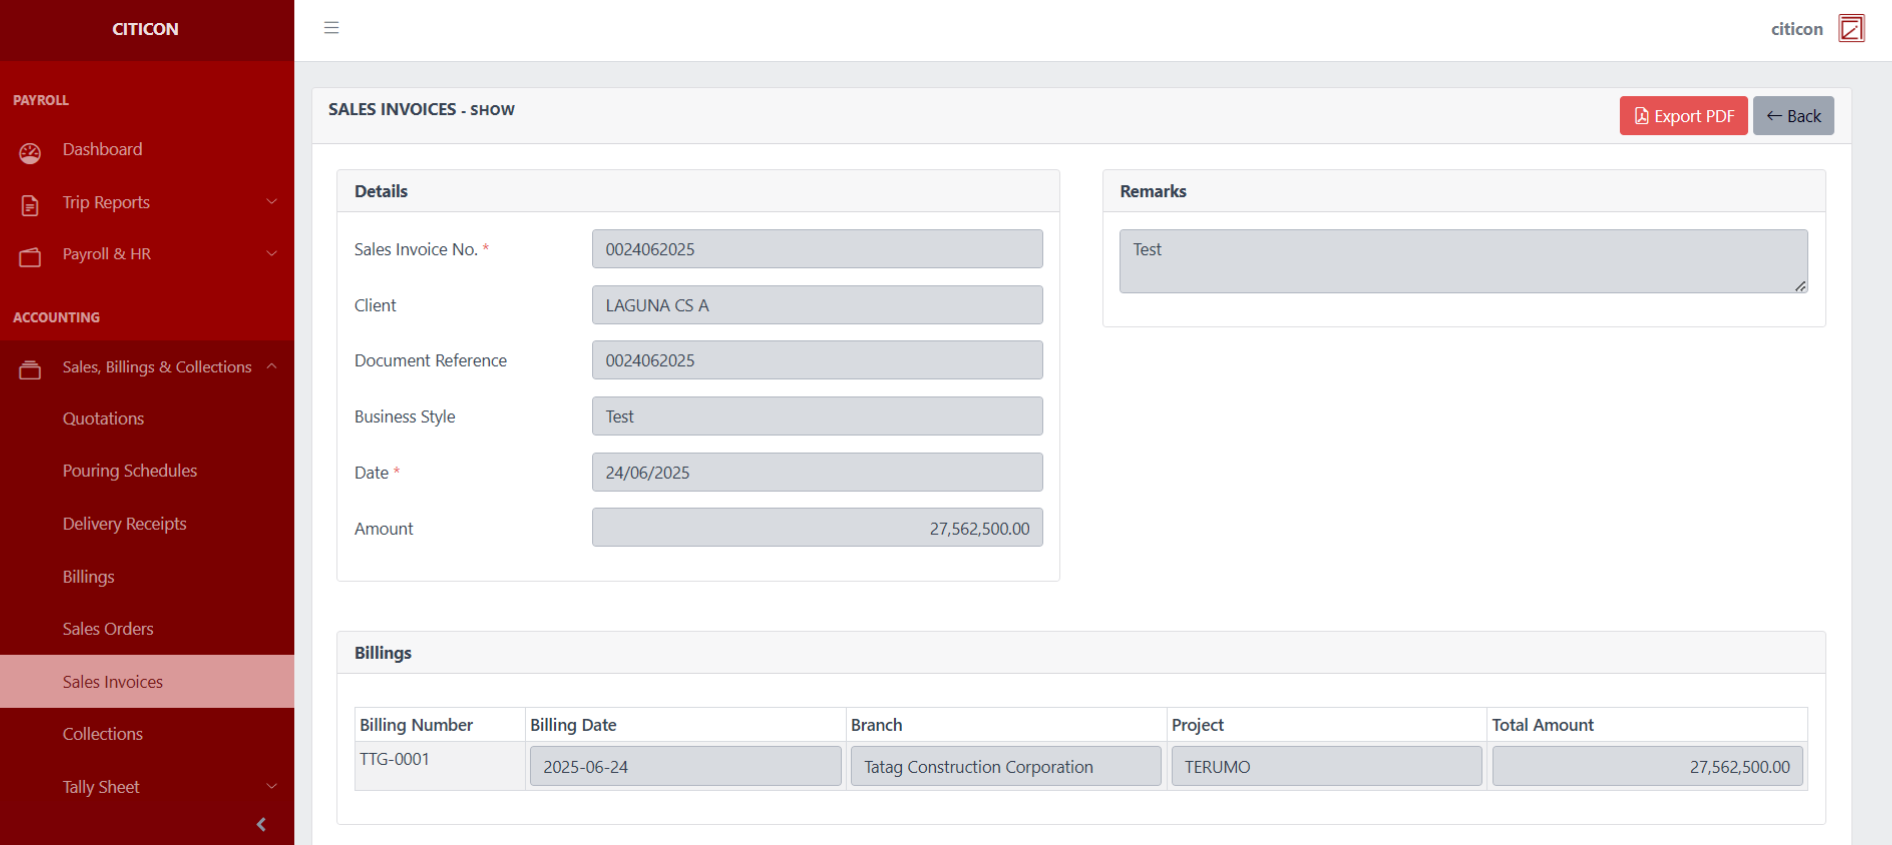Click the citicon user avatar icon
The height and width of the screenshot is (845, 1892).
(x=1851, y=29)
